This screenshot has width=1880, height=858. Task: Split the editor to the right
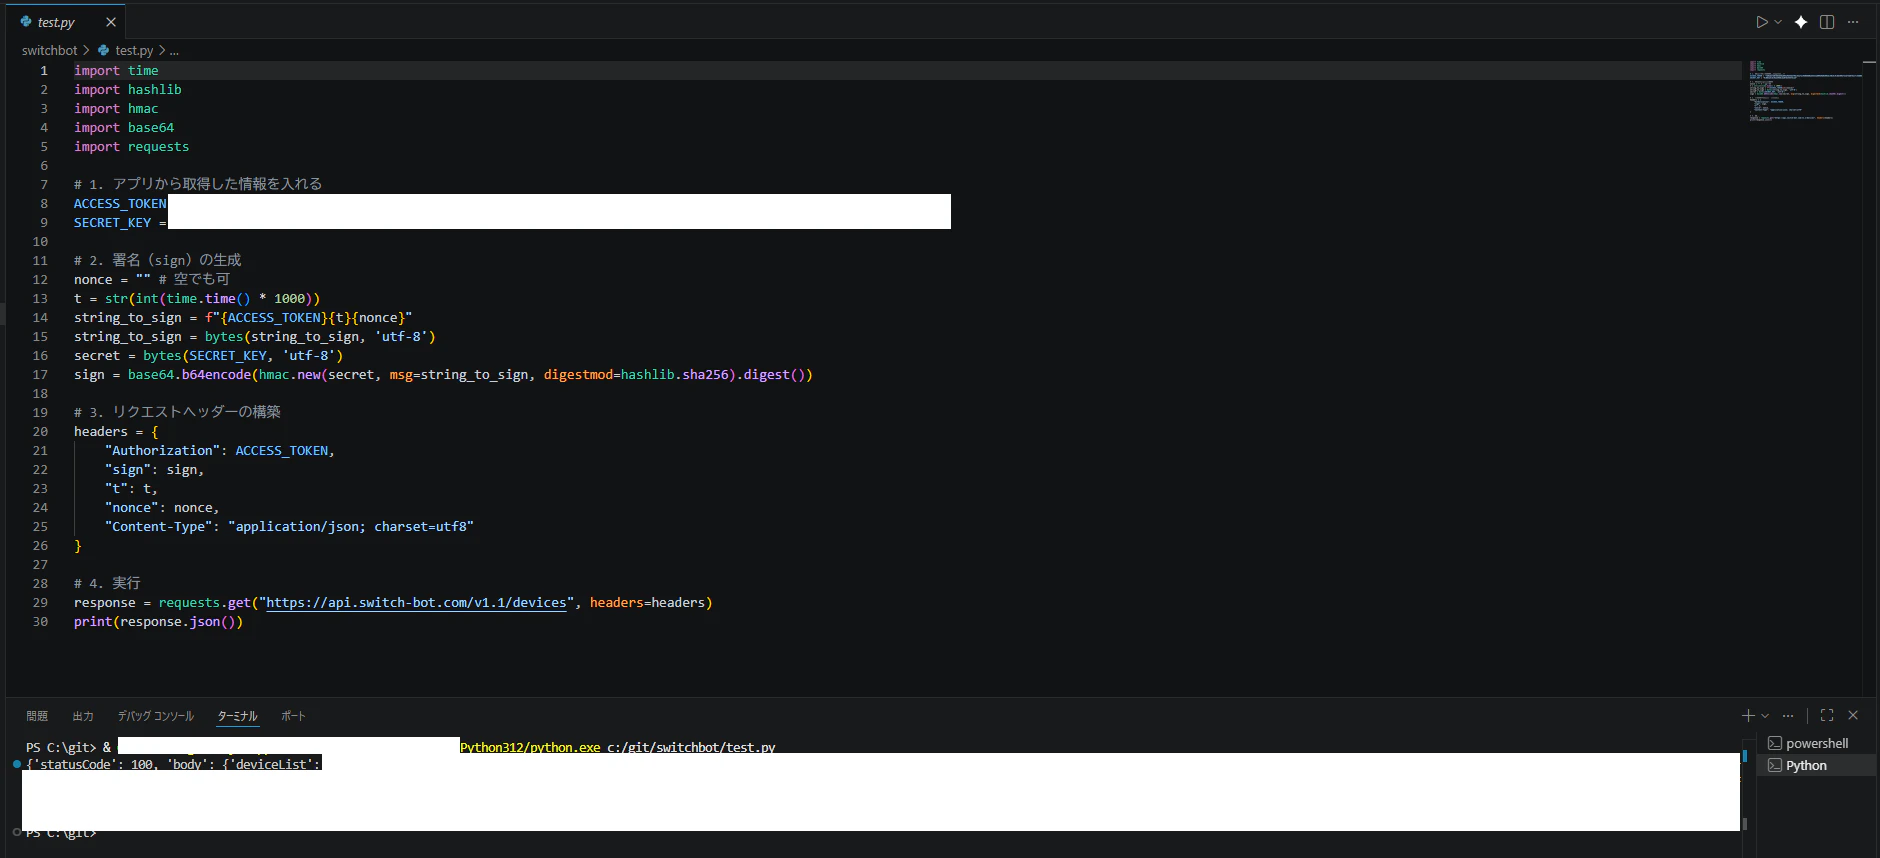click(x=1827, y=22)
